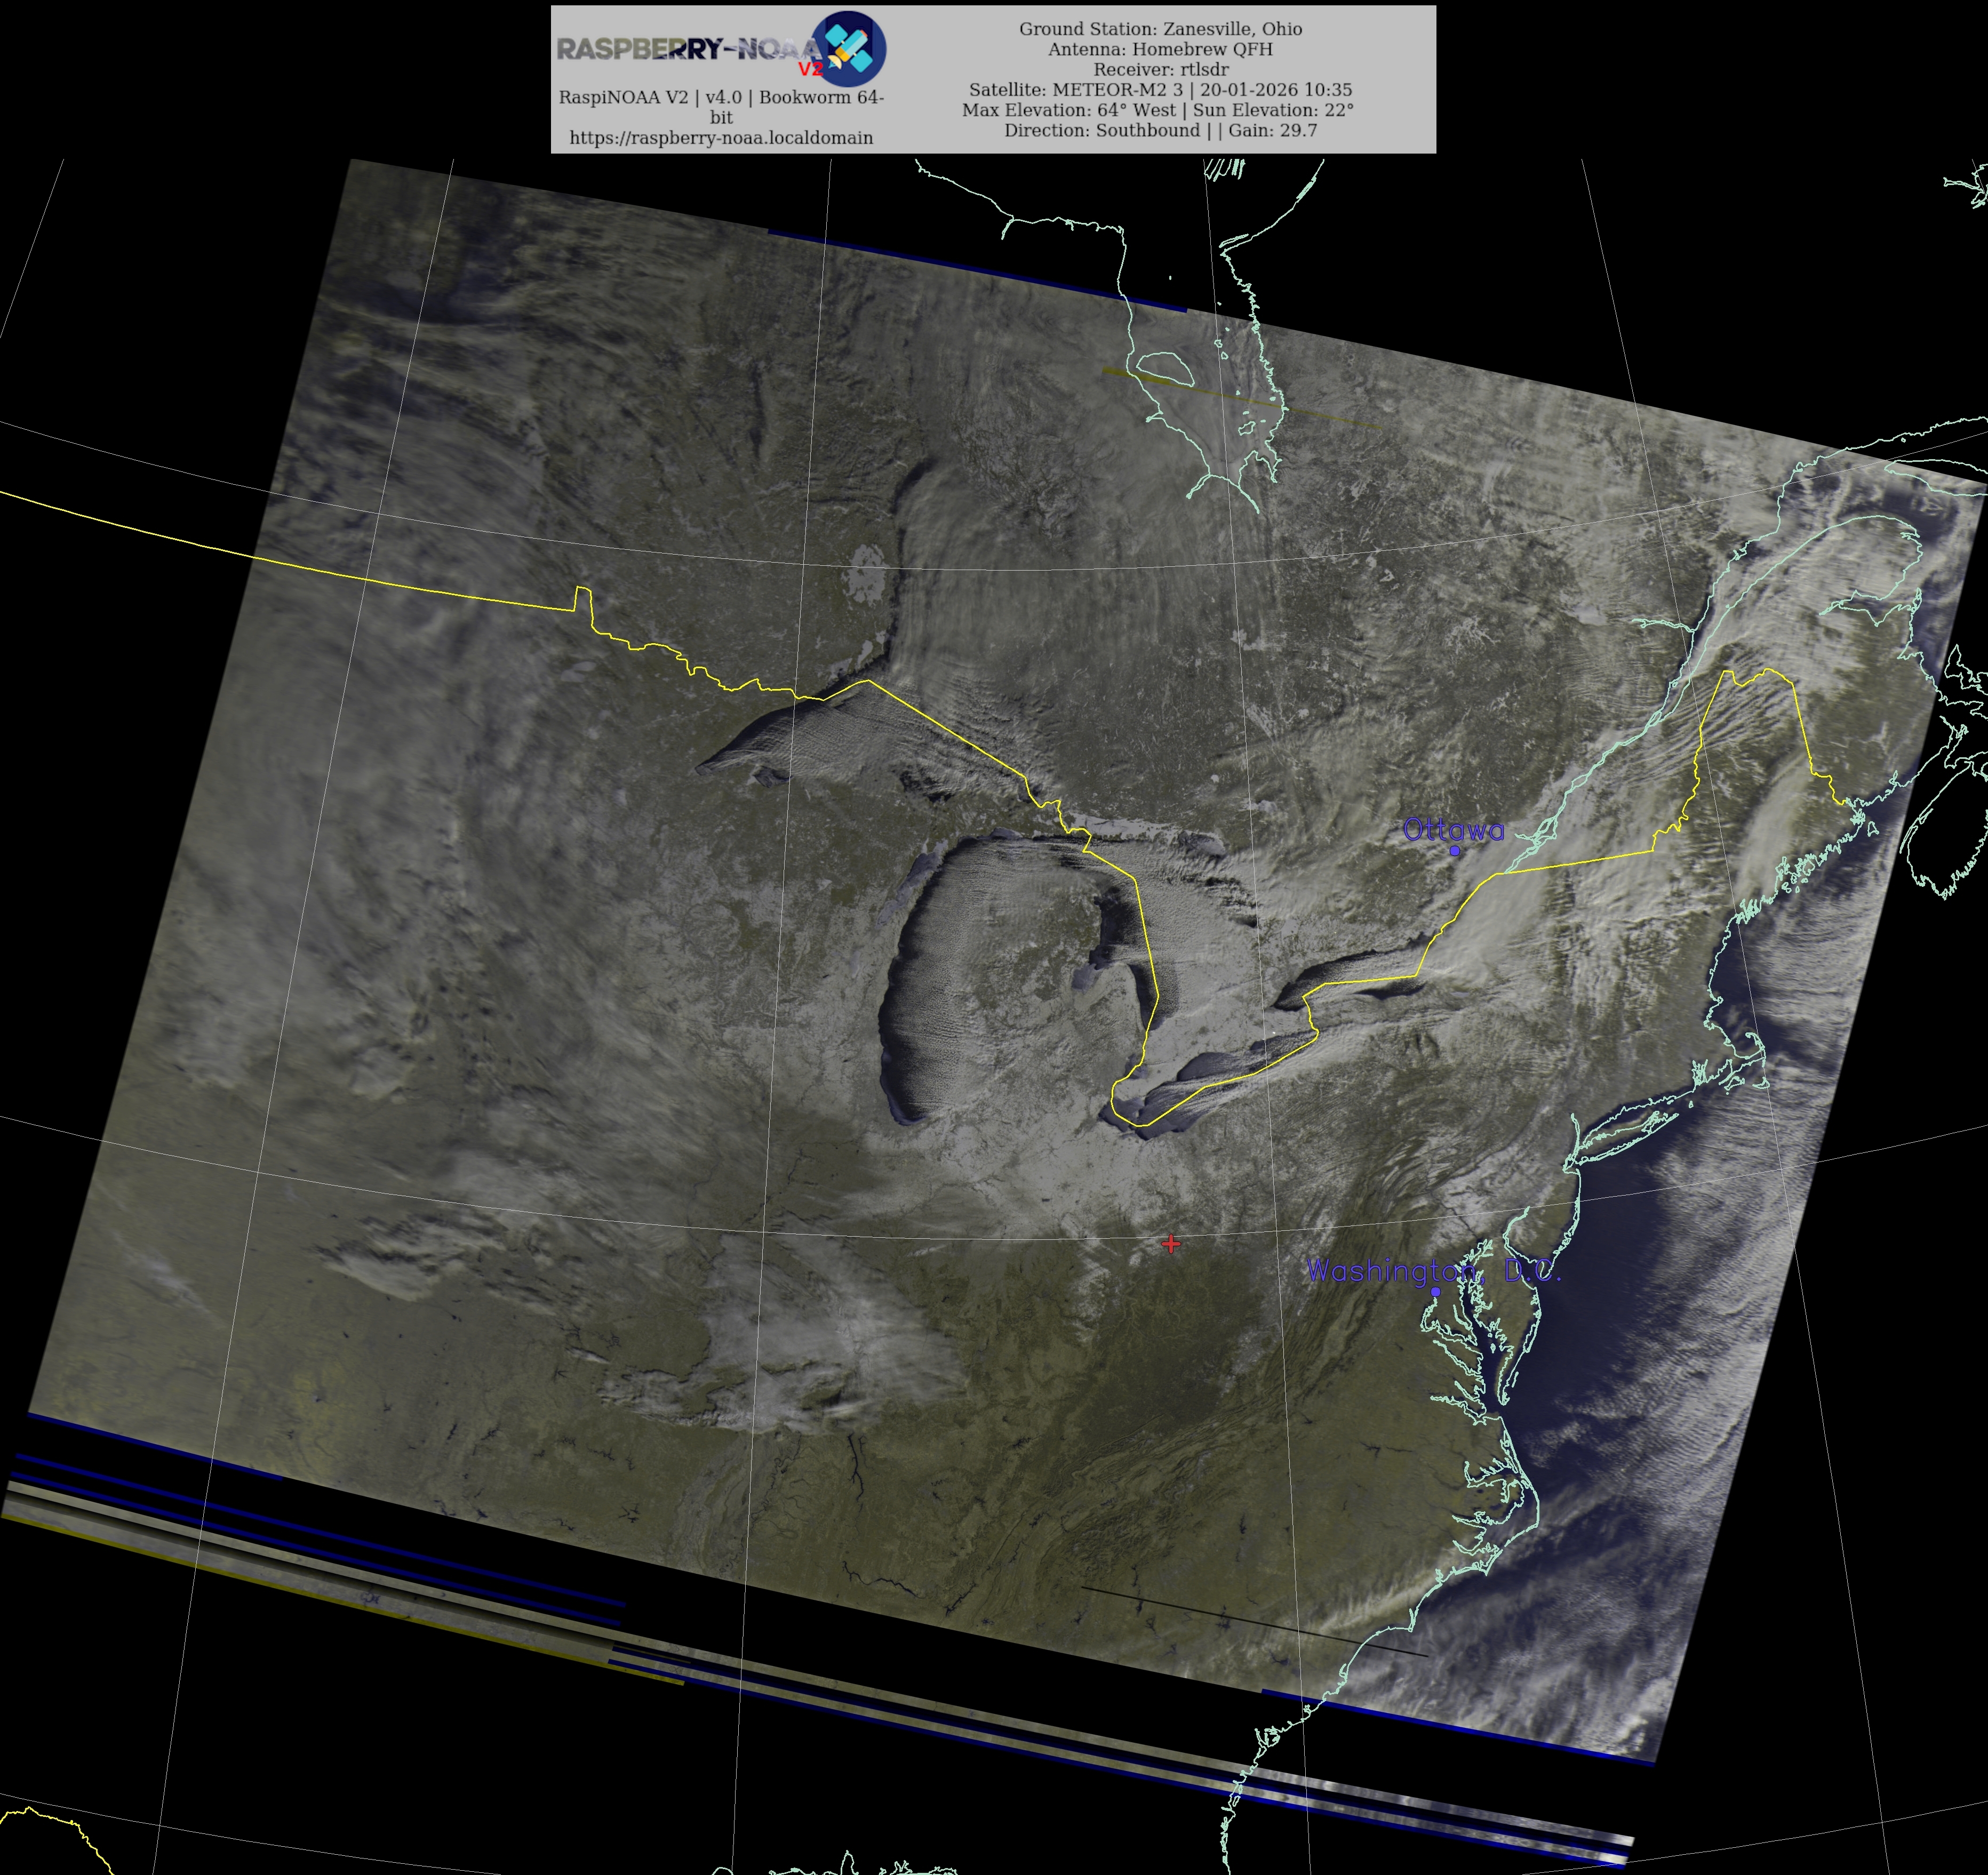Click the blue dot marking Ottawa
The width and height of the screenshot is (1988, 1875).
[1455, 851]
